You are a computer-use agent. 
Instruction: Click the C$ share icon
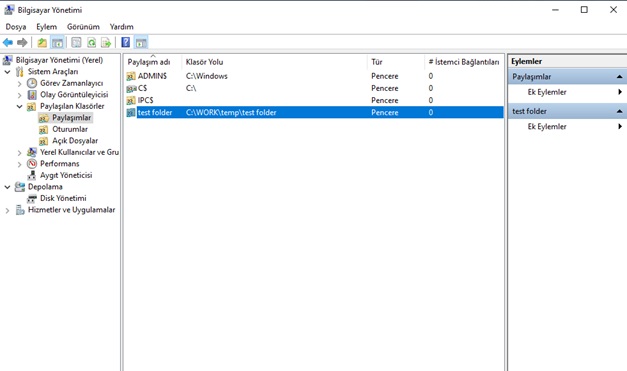coord(131,88)
